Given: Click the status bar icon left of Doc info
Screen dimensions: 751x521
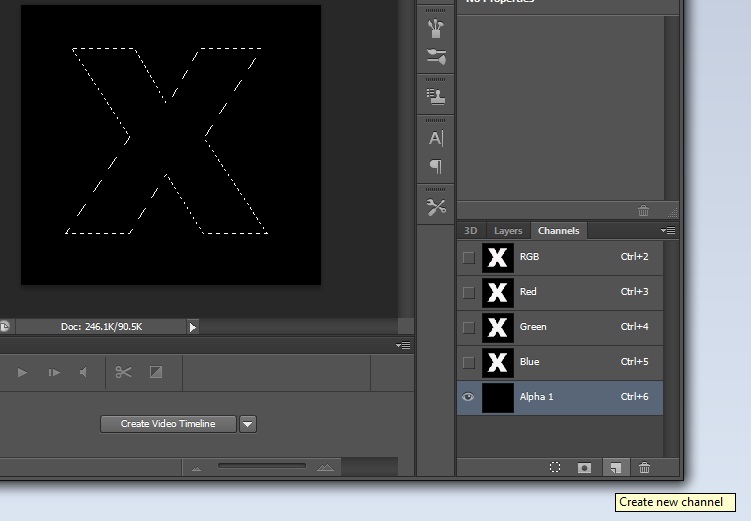Looking at the screenshot, I should [x=5, y=327].
